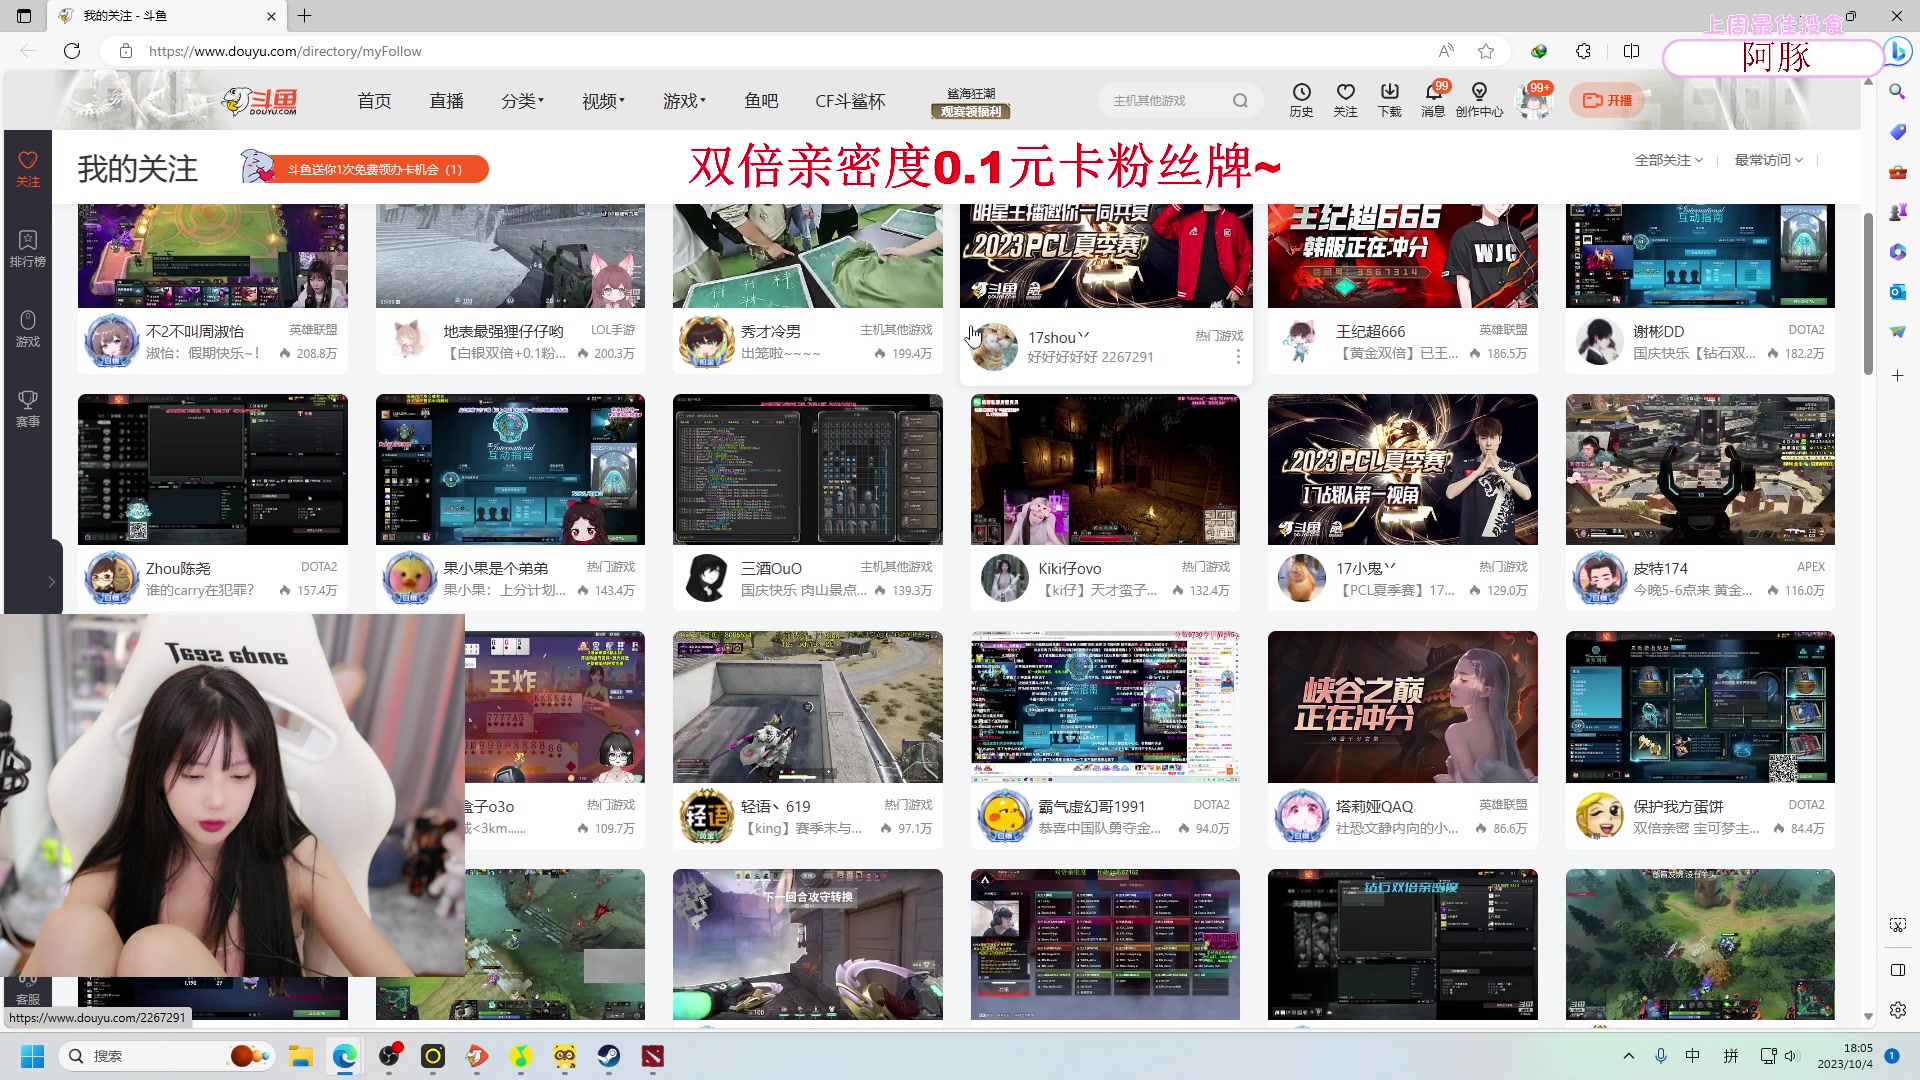Refresh the browser page
1920x1080 pixels.
click(x=72, y=51)
